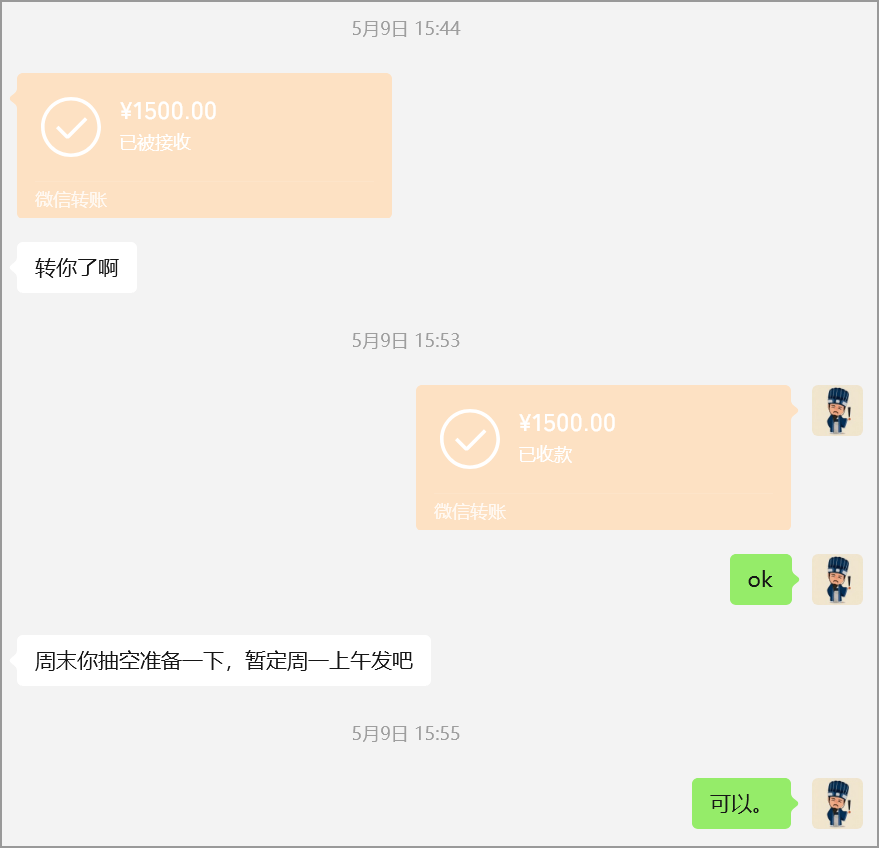Select the green 可以。 message bubble
Viewport: 879px width, 848px height.
[x=741, y=803]
